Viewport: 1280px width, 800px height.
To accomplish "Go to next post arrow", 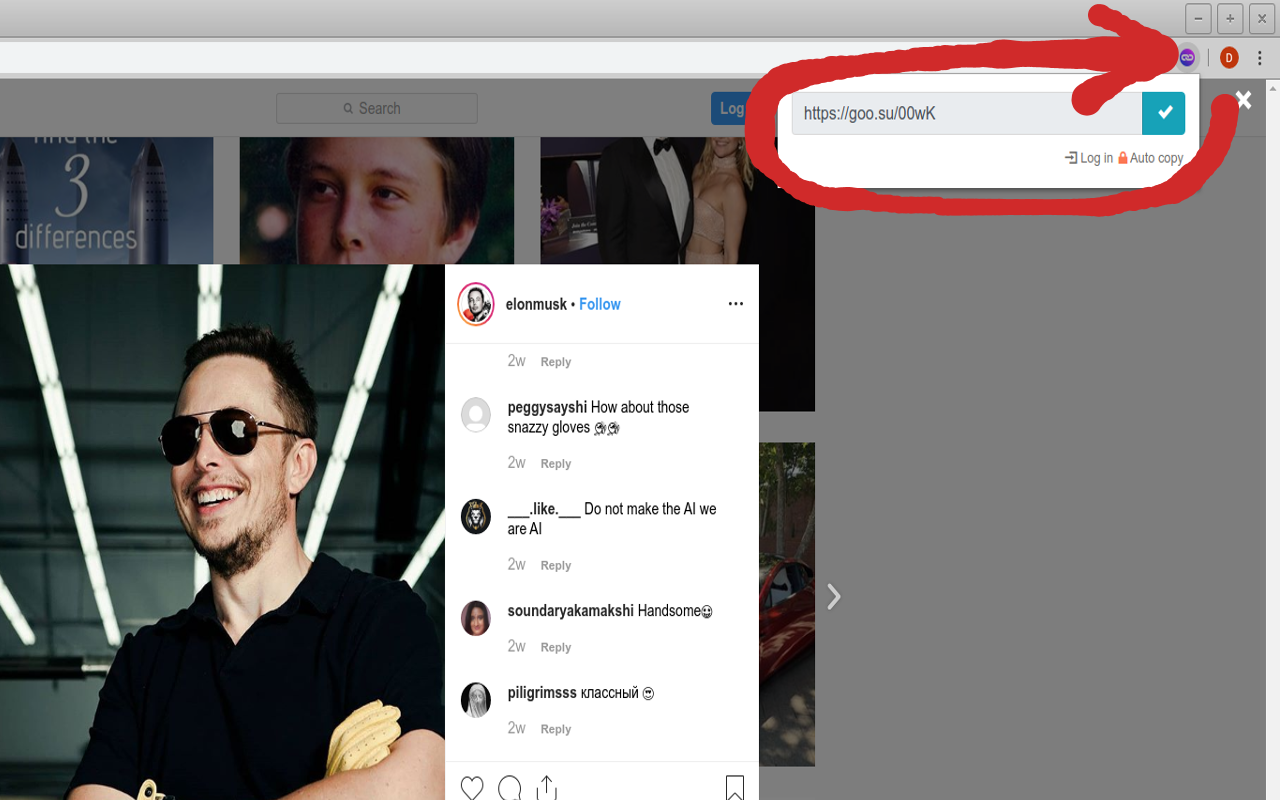I will [834, 597].
